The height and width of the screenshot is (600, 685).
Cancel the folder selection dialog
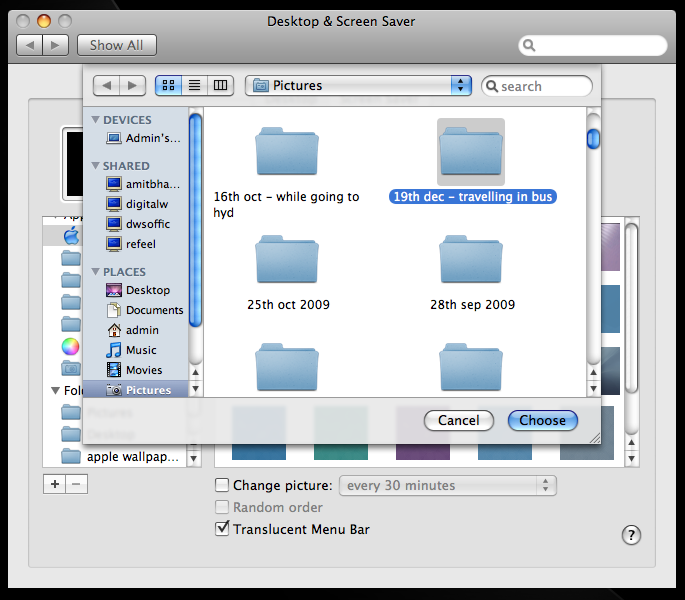[x=458, y=421]
